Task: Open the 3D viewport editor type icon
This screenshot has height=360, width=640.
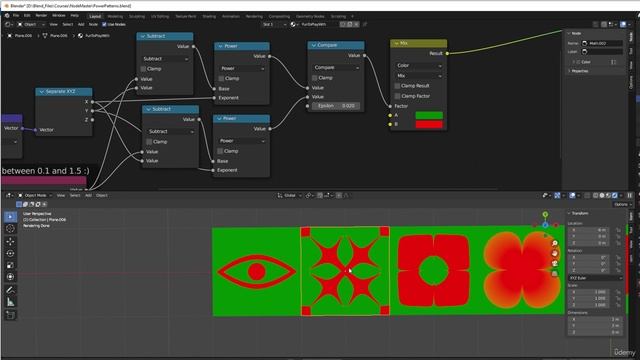Action: [8, 196]
